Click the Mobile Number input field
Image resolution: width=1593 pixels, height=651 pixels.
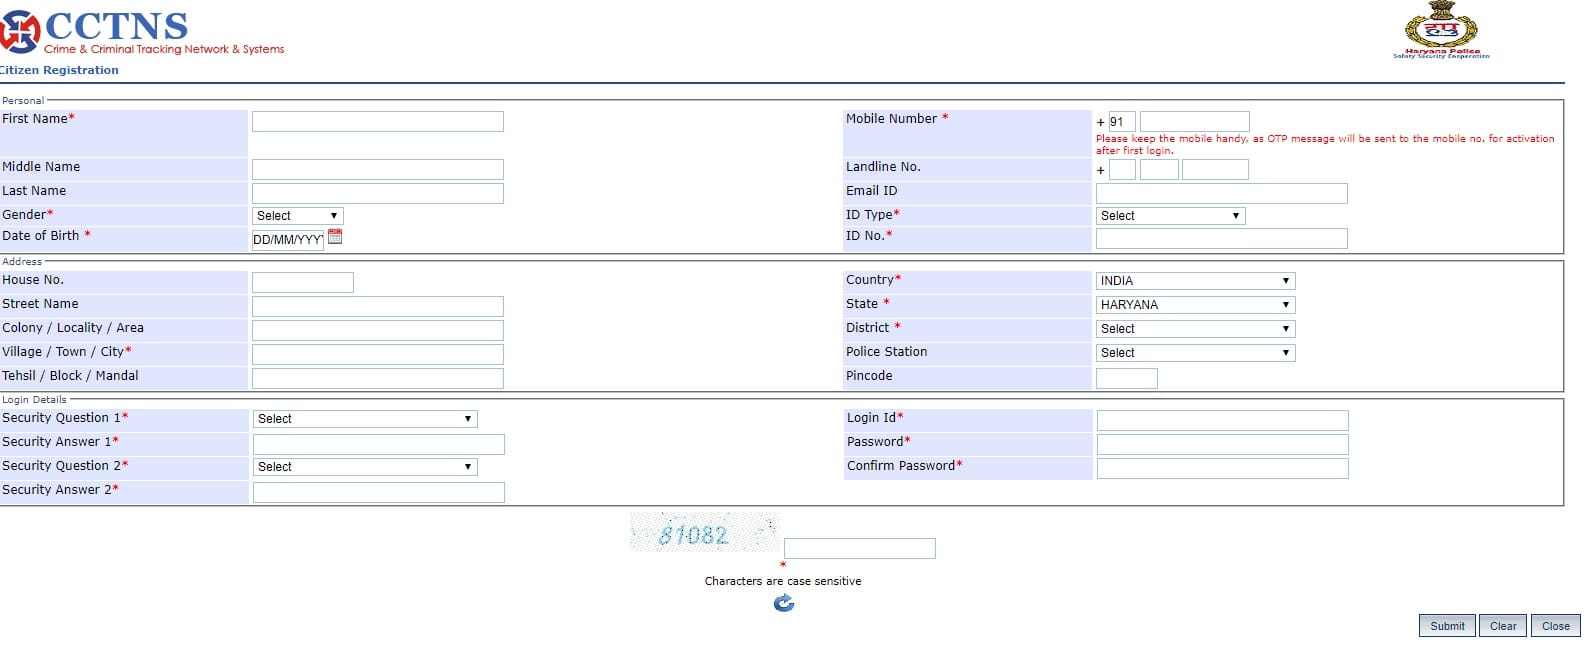coord(1194,122)
